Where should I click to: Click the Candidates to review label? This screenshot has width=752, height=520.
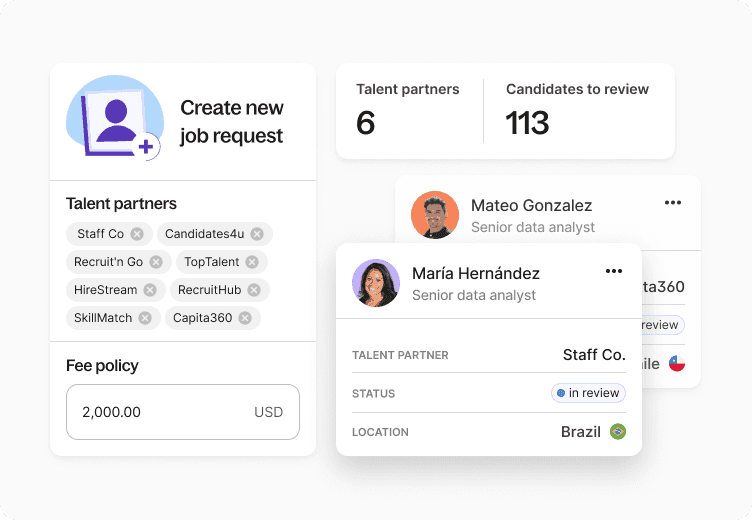(x=577, y=89)
